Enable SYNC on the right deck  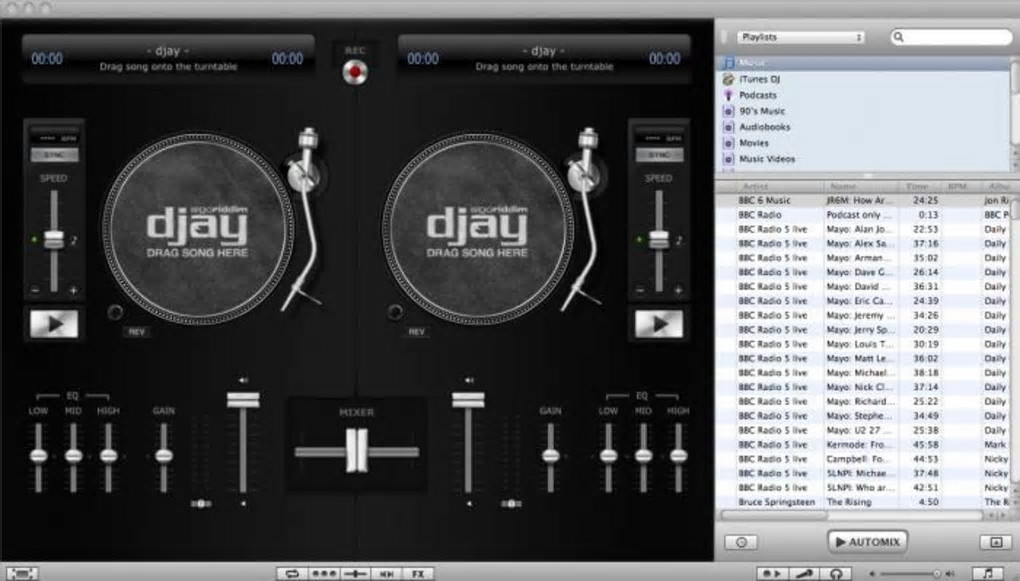[x=658, y=155]
